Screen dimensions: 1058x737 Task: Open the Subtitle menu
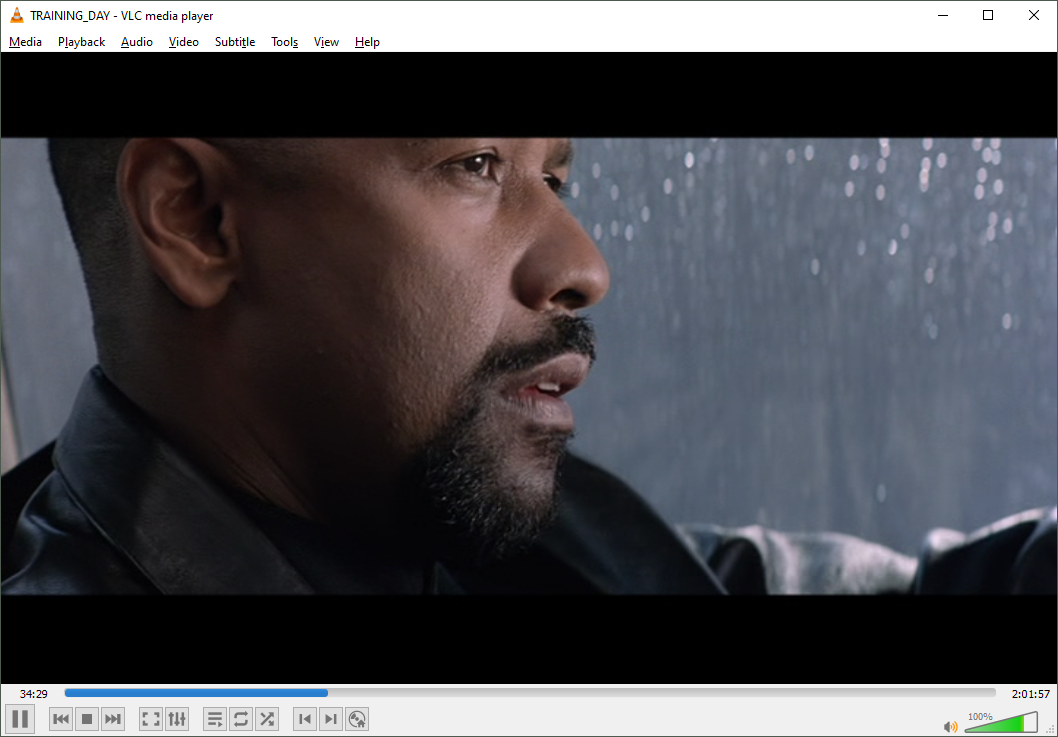coord(235,42)
